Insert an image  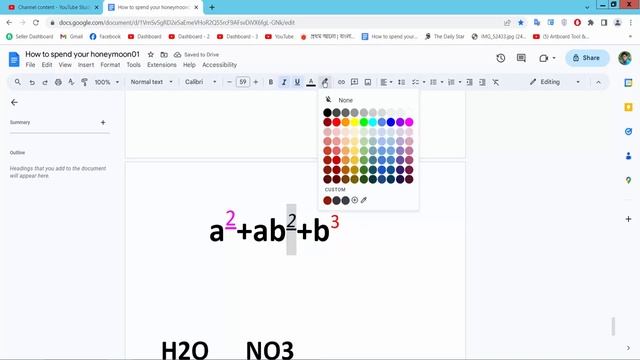click(368, 82)
